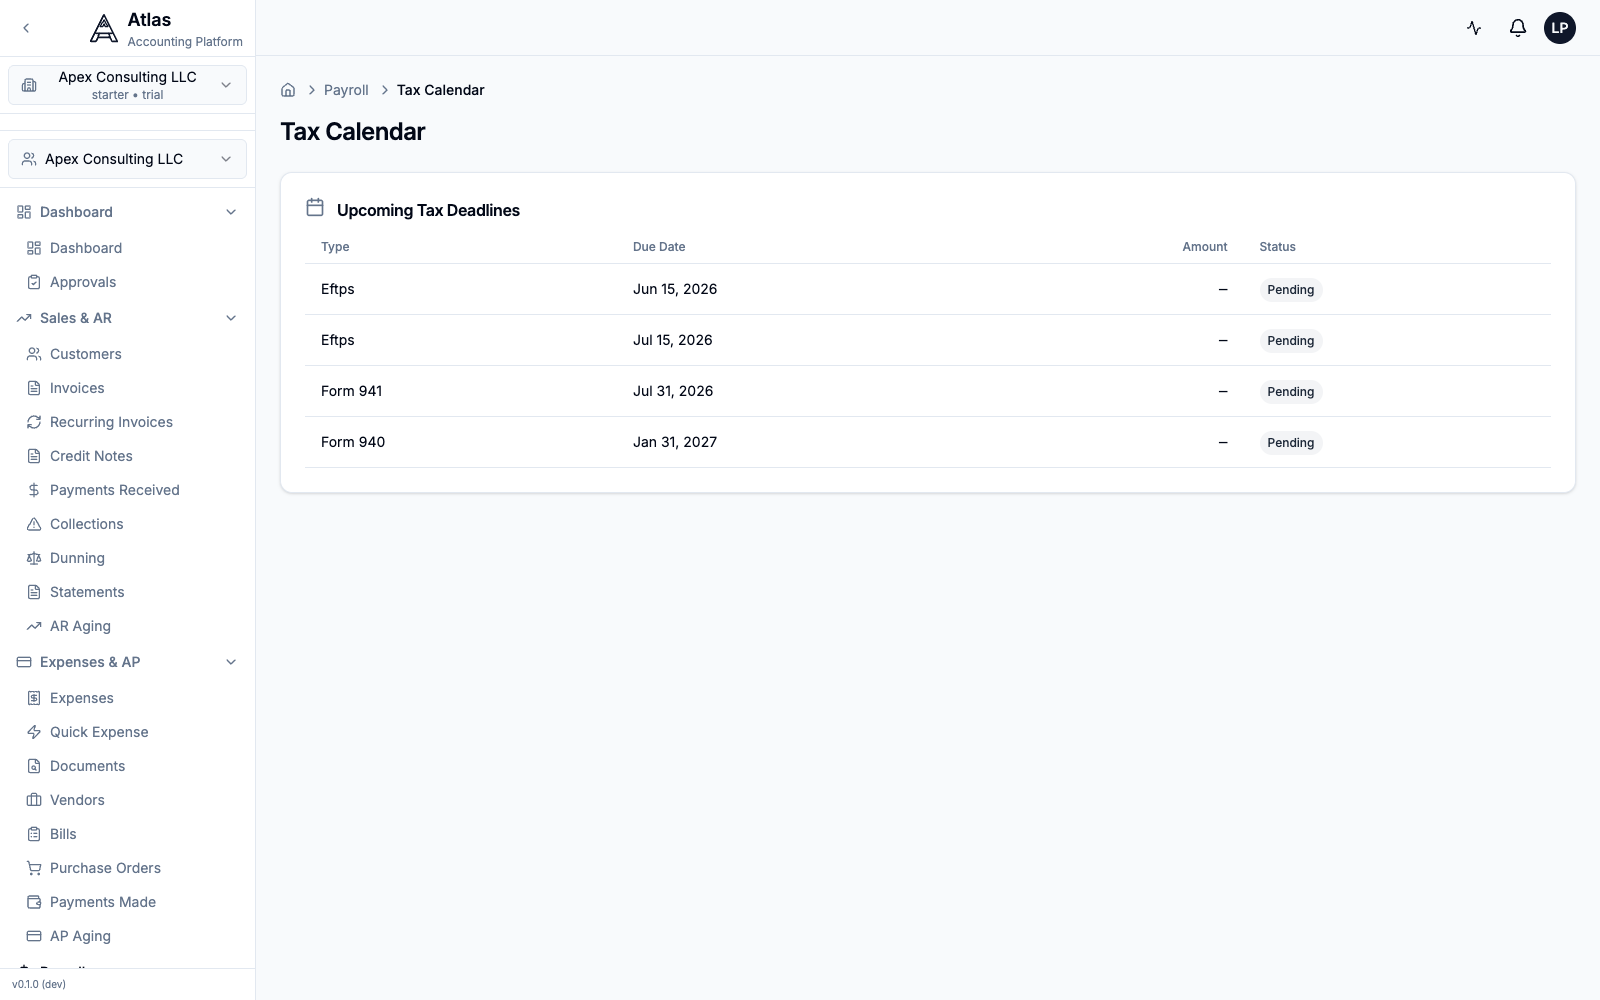Screen dimensions: 1600x1000
Task: Collapse the Dashboard section chevron
Action: pos(231,212)
